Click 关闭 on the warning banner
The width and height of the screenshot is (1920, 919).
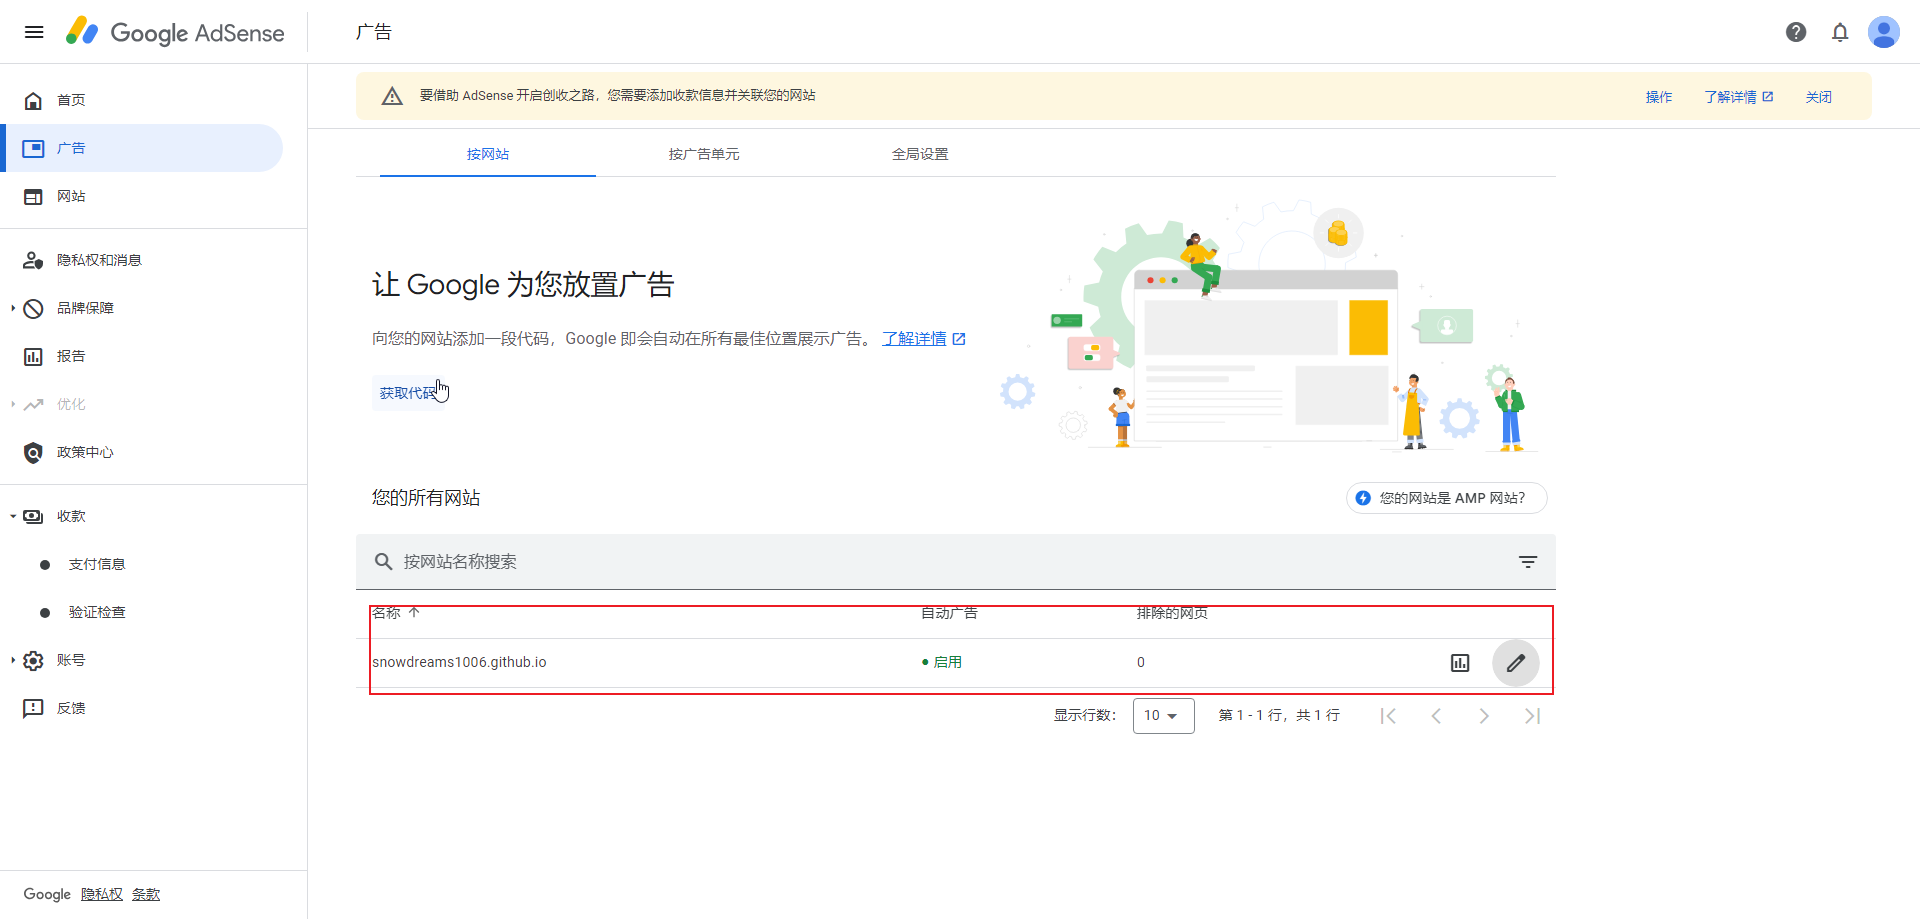point(1818,97)
